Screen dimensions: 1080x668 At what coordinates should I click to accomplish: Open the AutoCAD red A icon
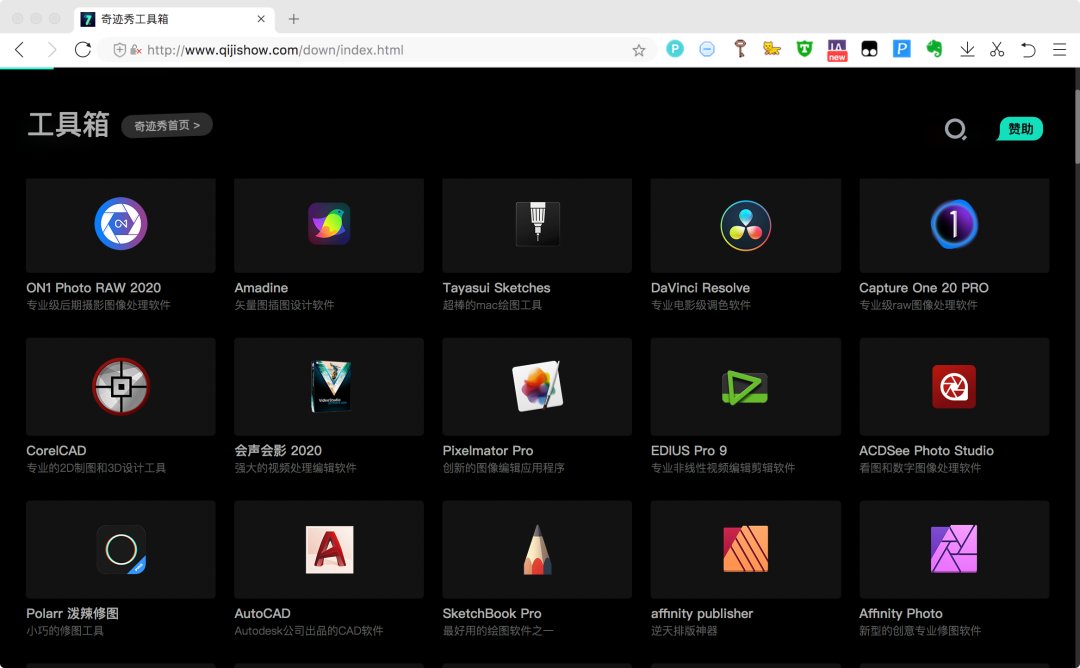click(x=329, y=549)
